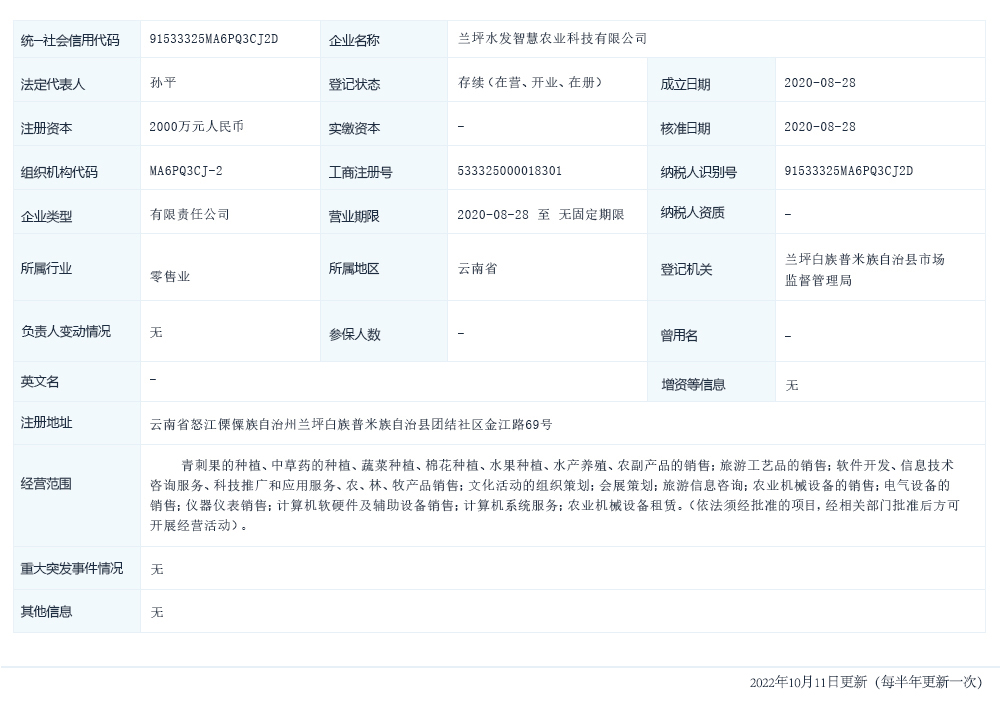
Task: Click the 登记机关 authority name
Action: (864, 270)
